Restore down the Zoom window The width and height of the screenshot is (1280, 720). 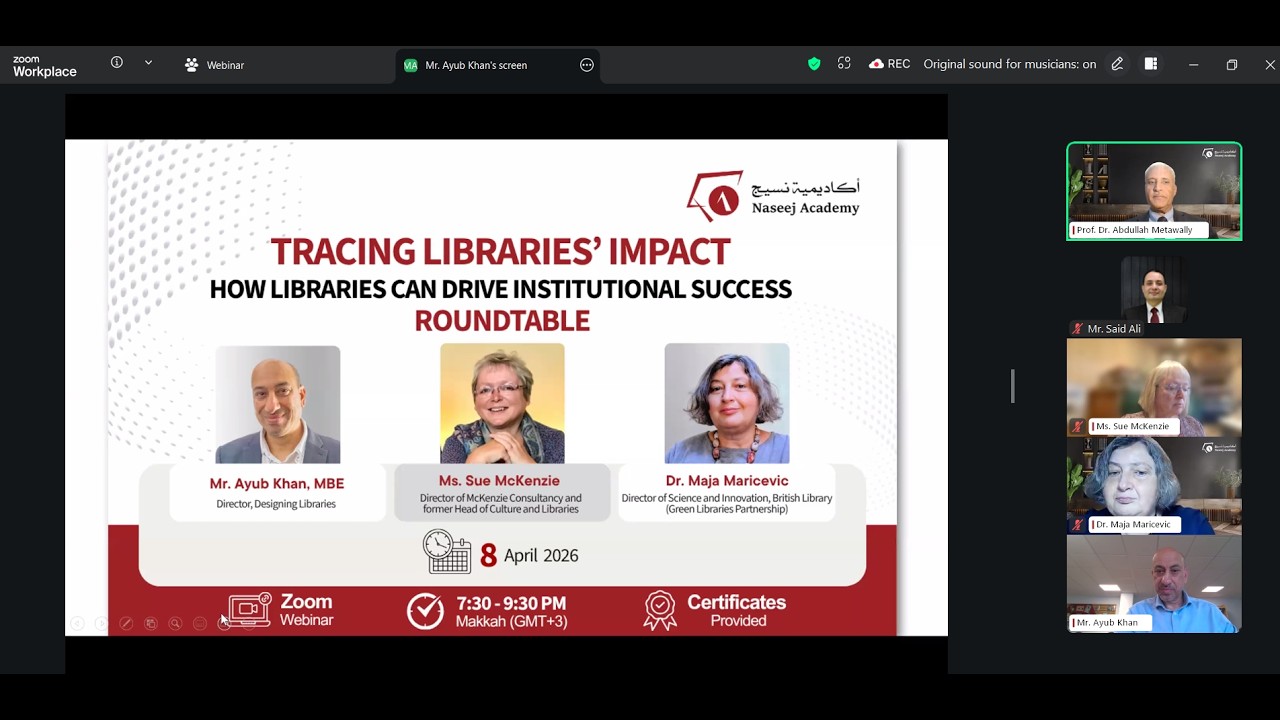pos(1232,65)
